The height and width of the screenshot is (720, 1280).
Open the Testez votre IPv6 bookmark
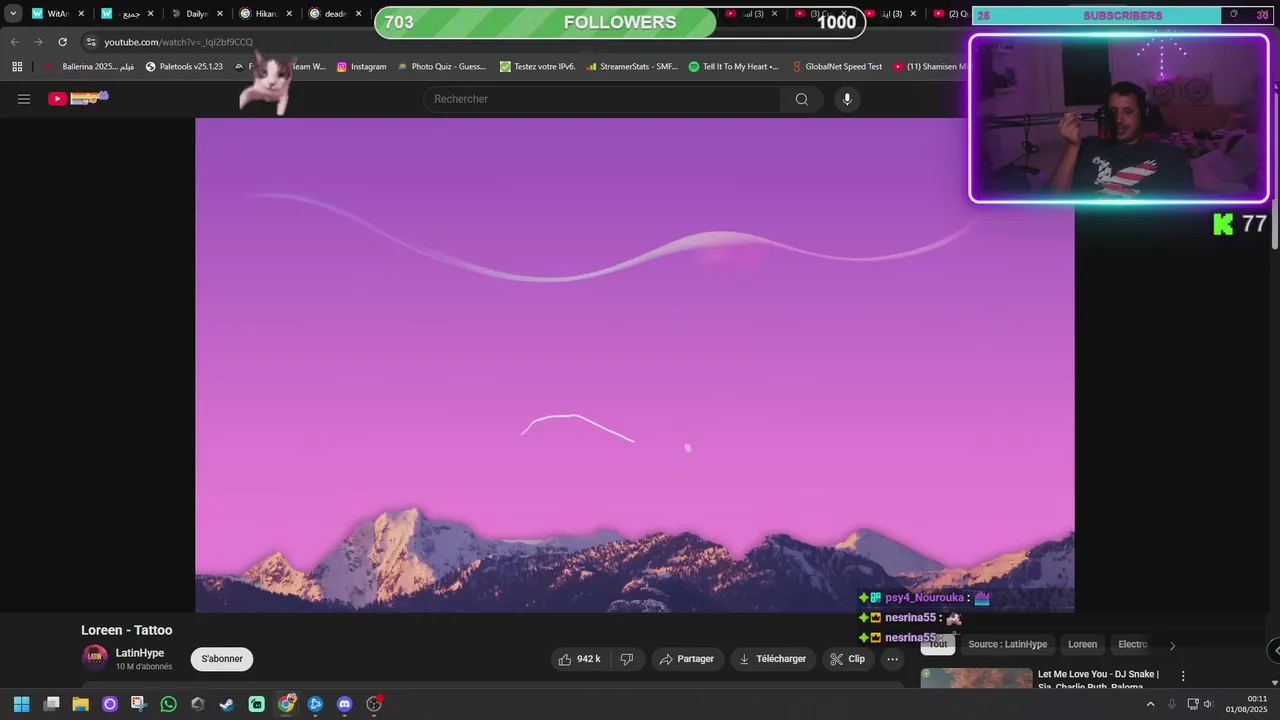537,67
